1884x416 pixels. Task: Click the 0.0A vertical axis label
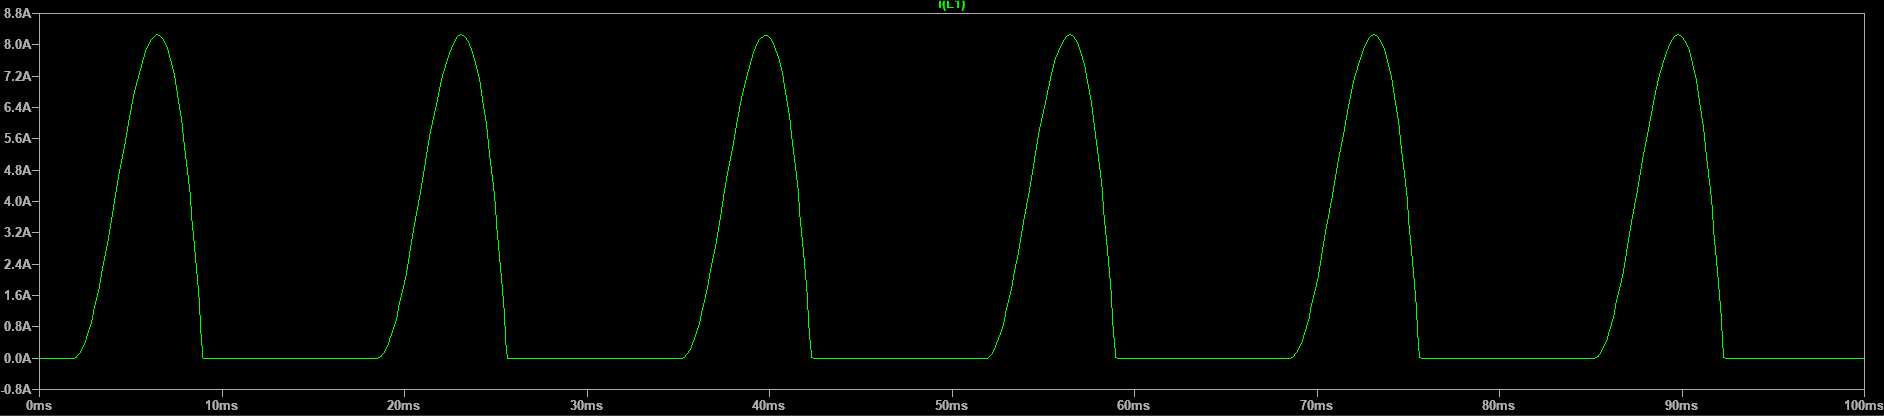tap(18, 358)
